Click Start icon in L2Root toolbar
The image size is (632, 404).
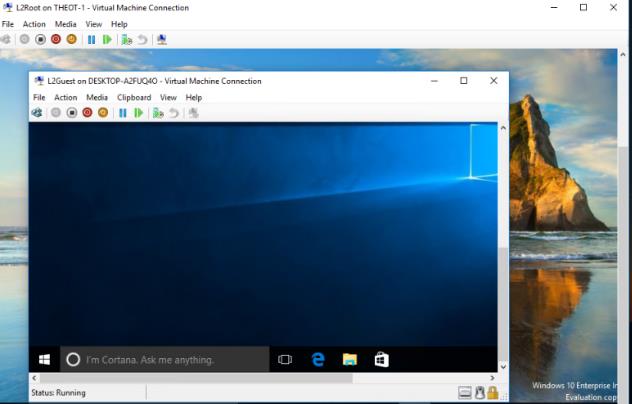[25, 40]
